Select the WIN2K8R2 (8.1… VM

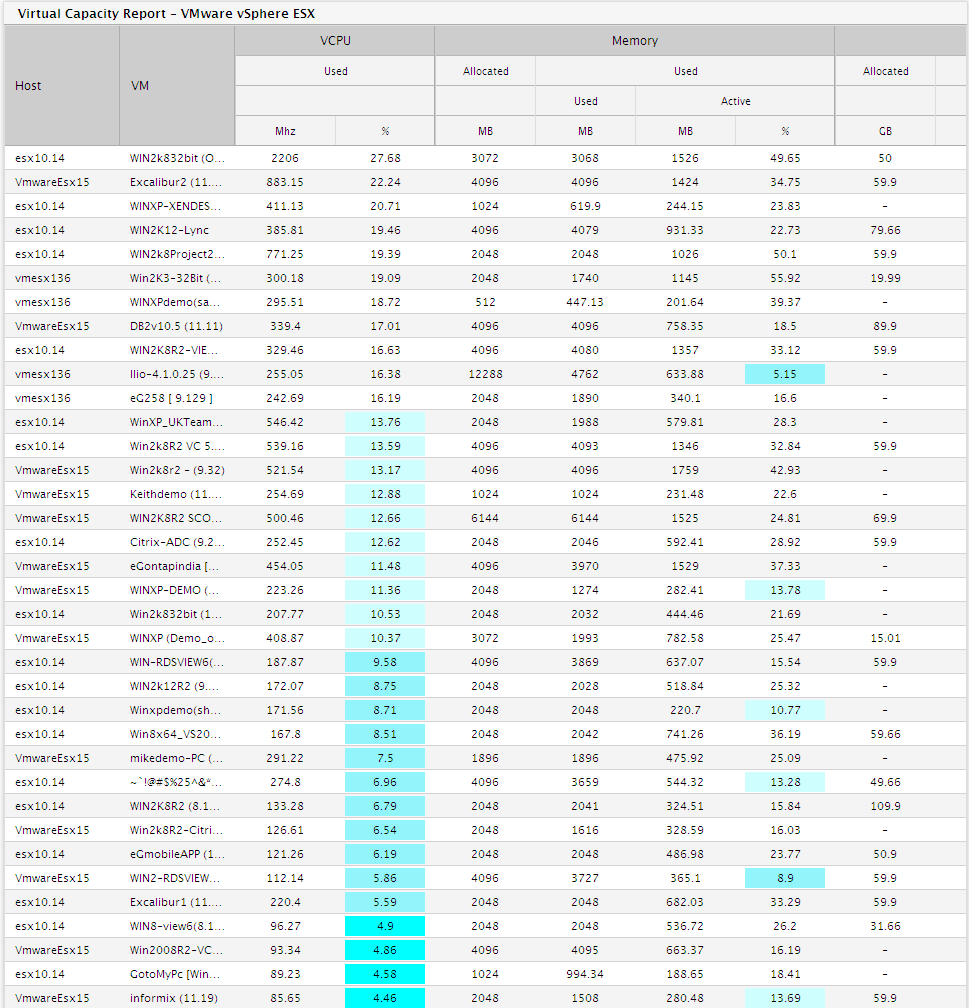174,806
